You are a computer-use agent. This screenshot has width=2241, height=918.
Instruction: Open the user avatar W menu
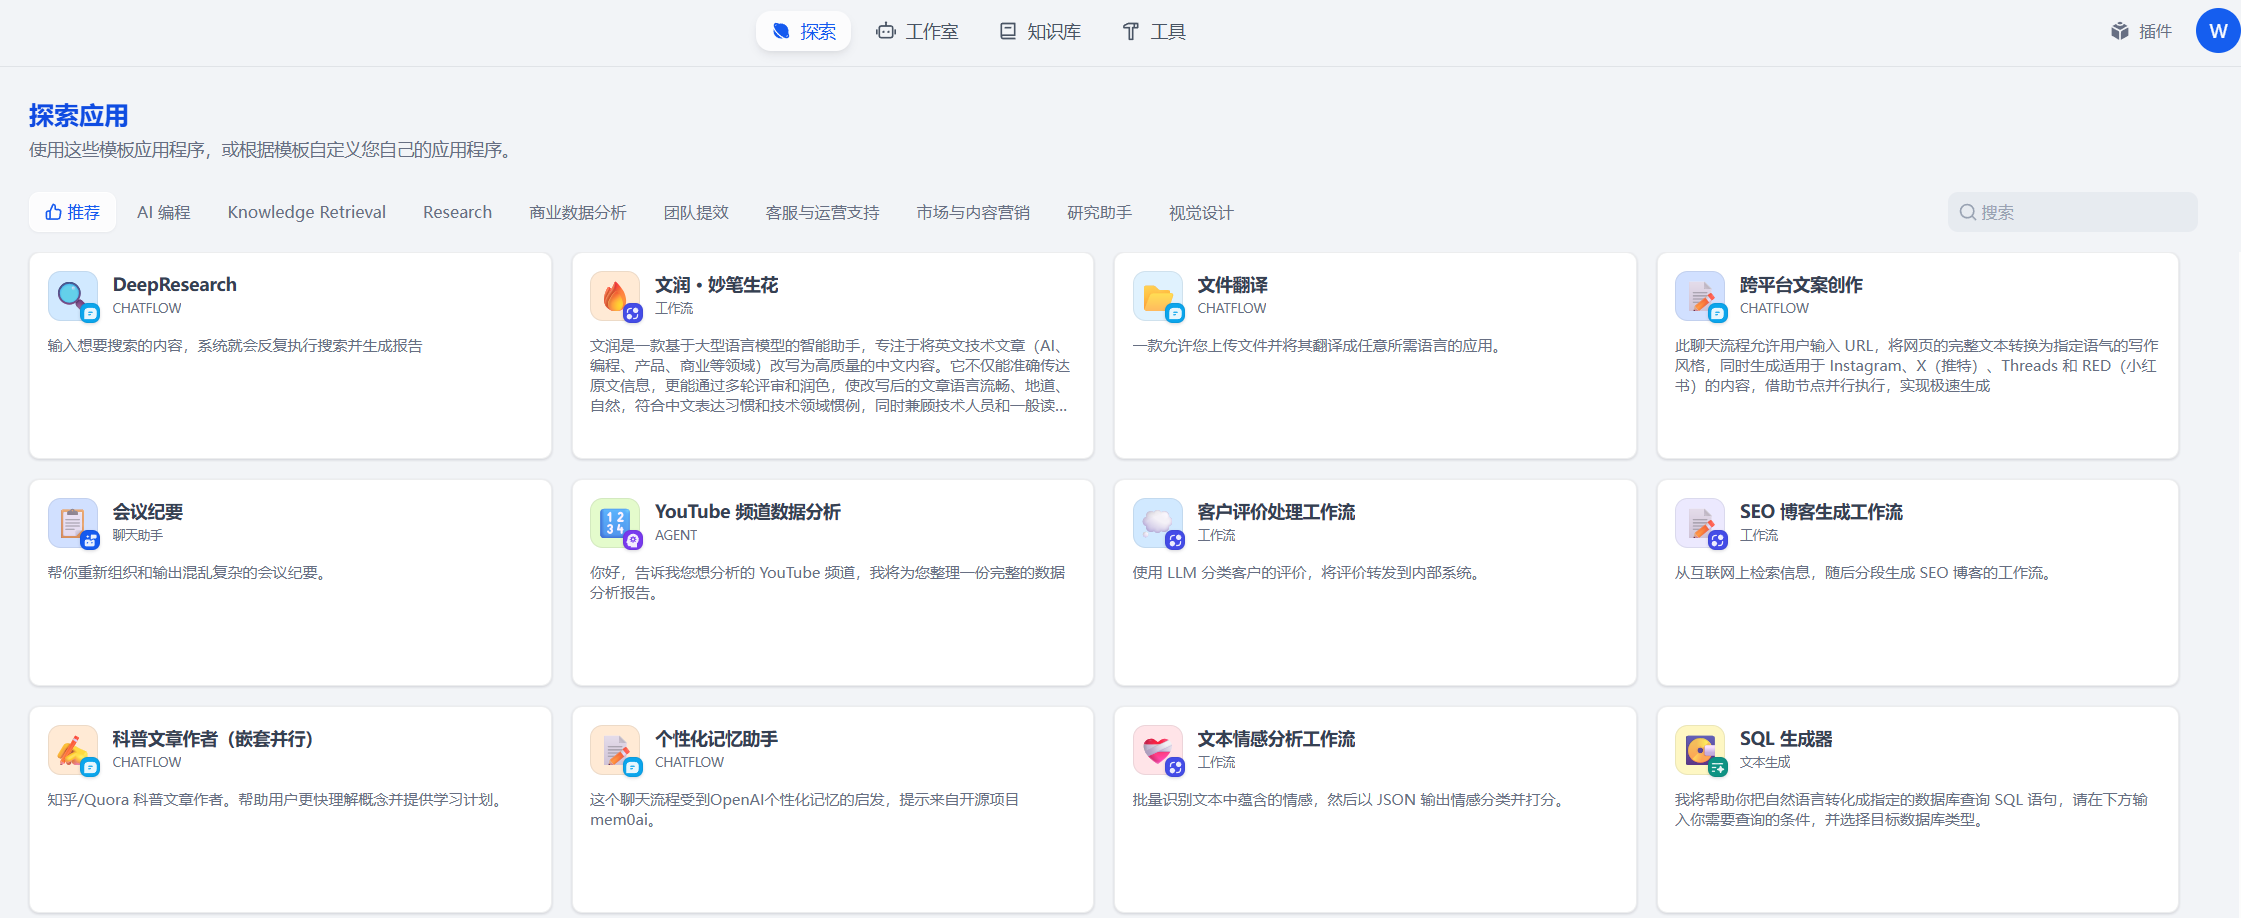[x=2217, y=31]
